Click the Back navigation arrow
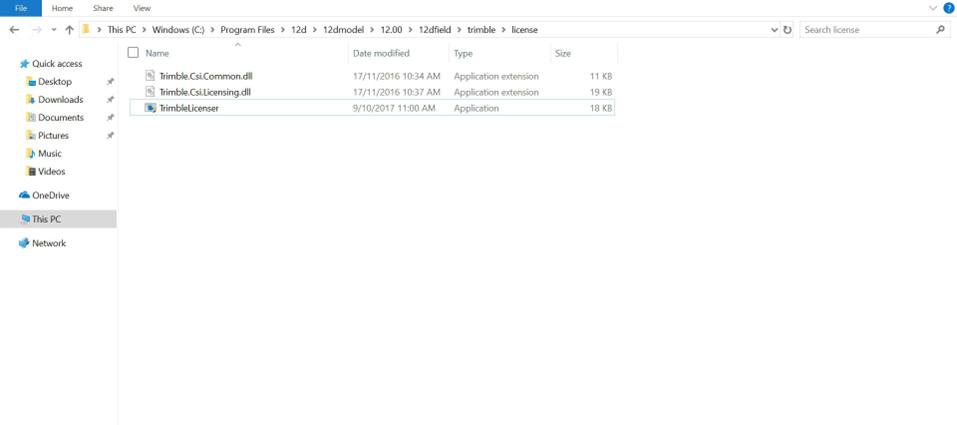Viewport: 957px width, 425px height. (14, 30)
